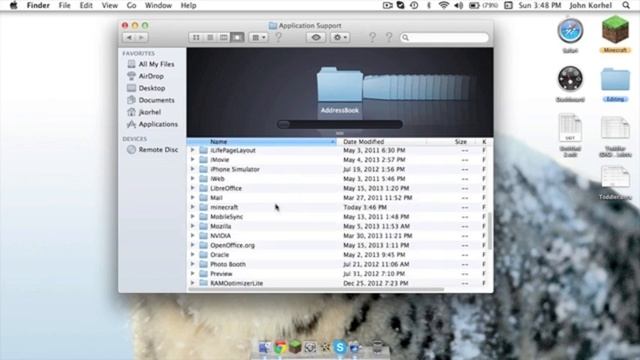
Task: Expand the iLifePageLayout folder
Action: tap(193, 150)
